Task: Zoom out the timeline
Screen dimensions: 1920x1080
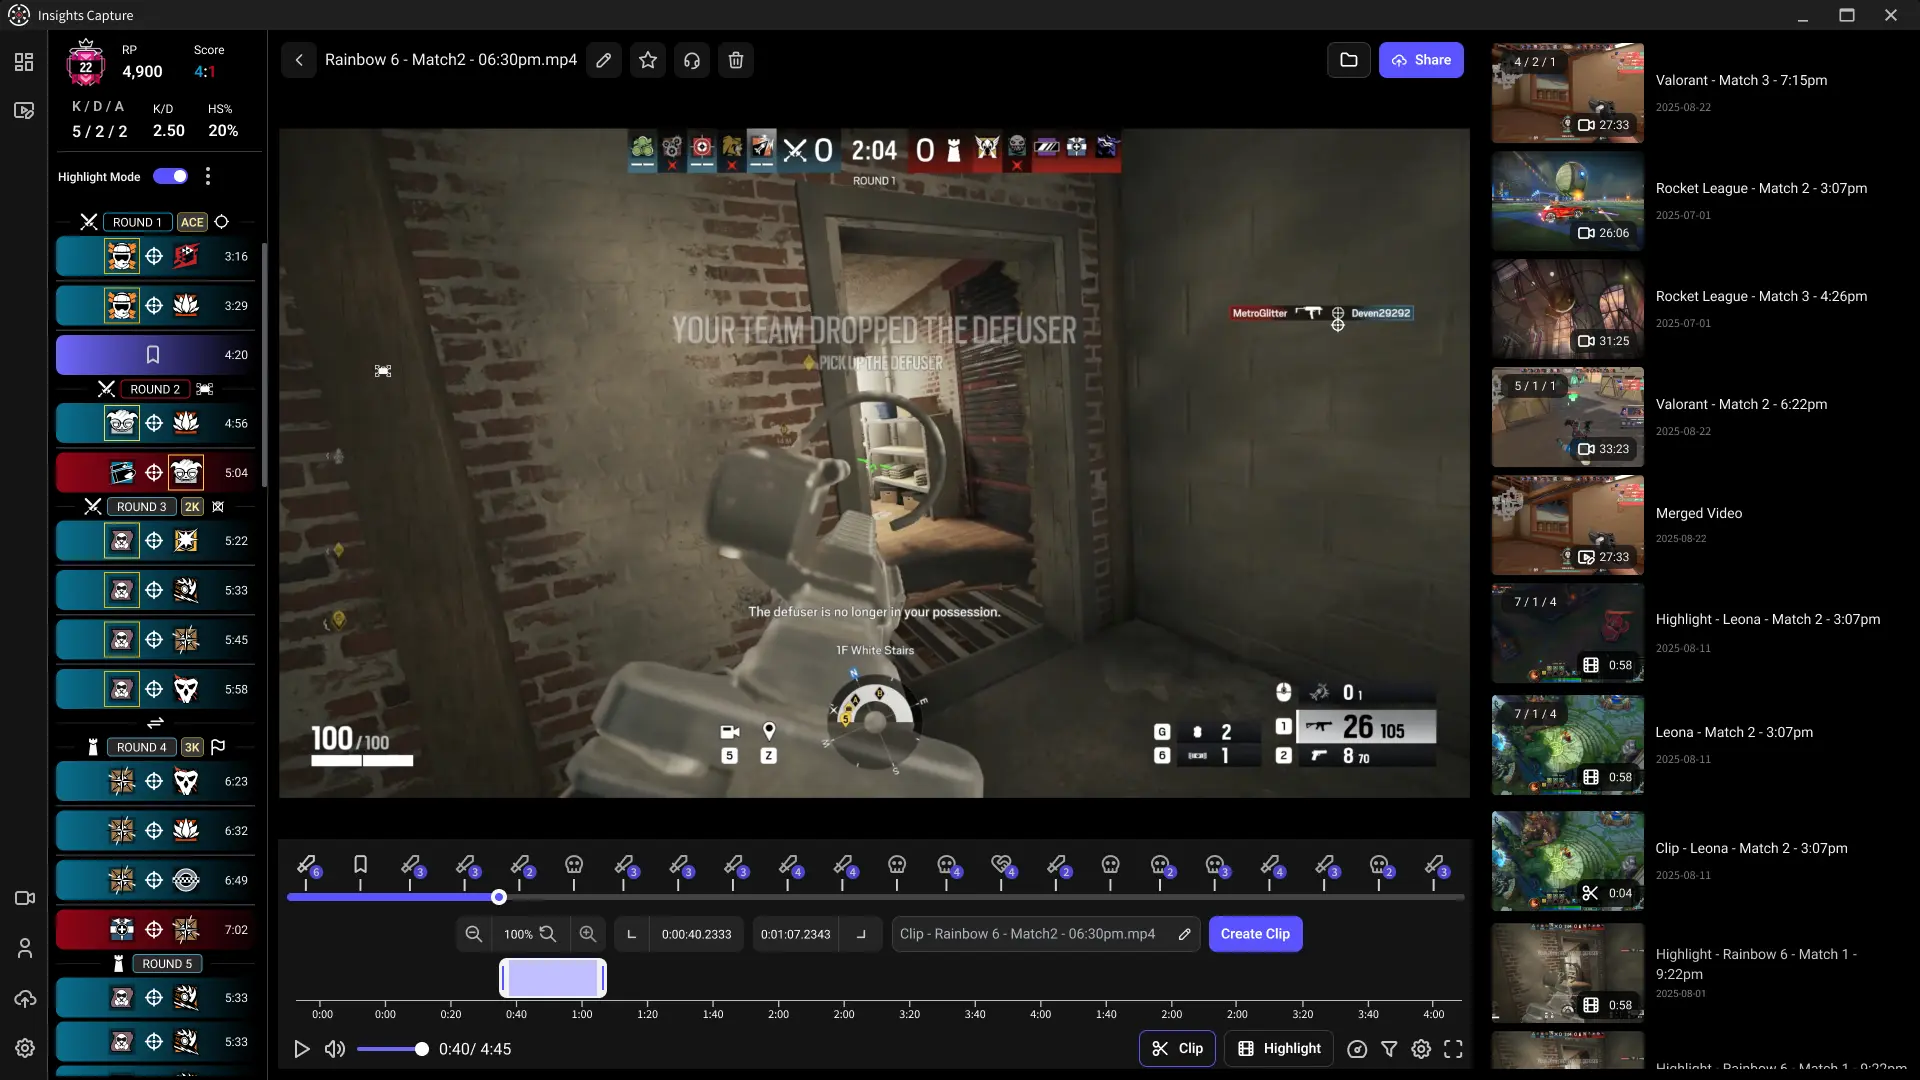Action: point(474,934)
